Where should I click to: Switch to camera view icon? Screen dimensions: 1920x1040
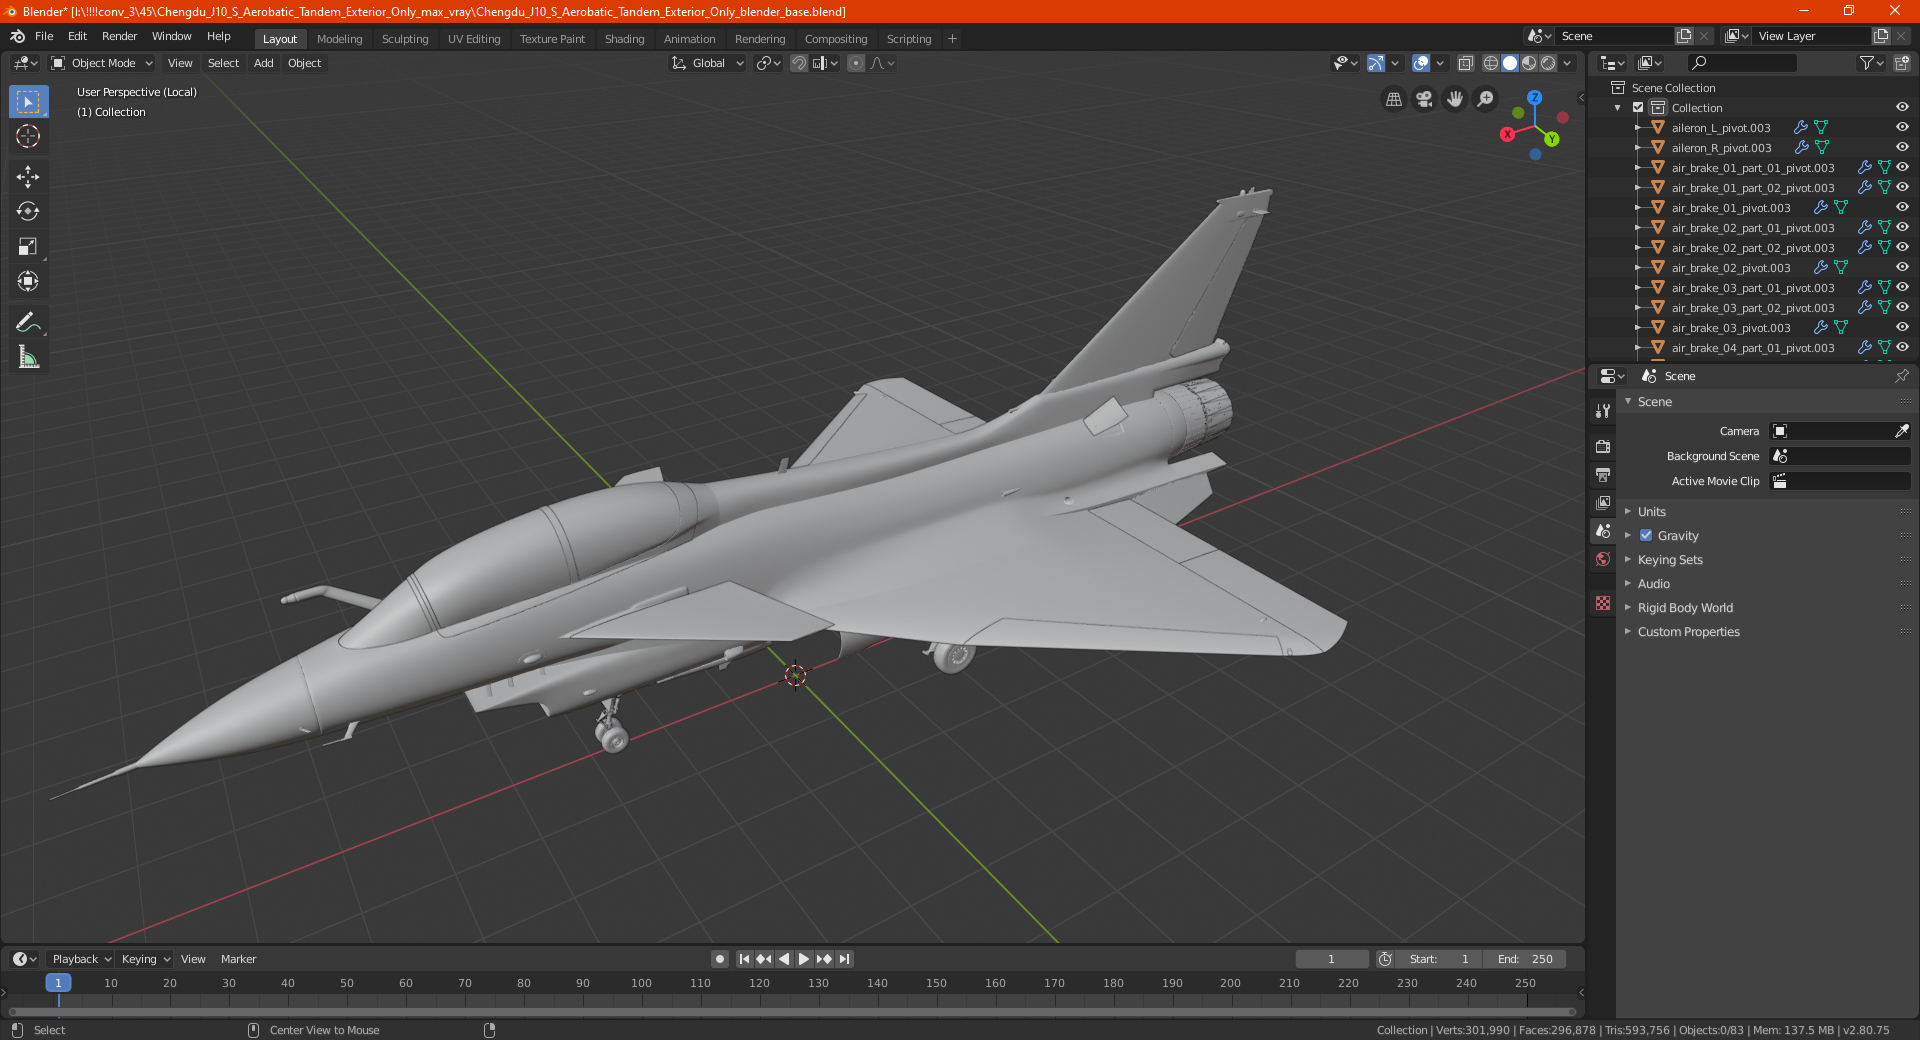[1424, 99]
